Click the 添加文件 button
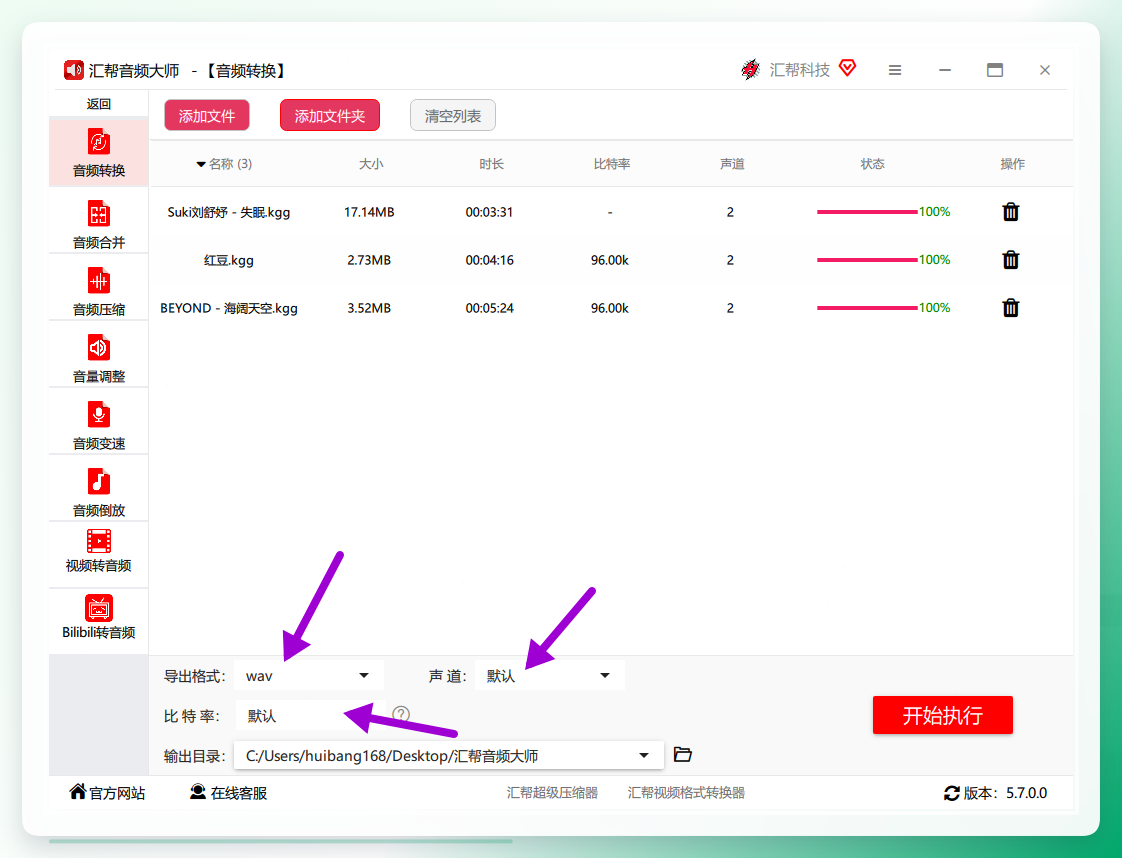The height and width of the screenshot is (858, 1122). click(207, 116)
